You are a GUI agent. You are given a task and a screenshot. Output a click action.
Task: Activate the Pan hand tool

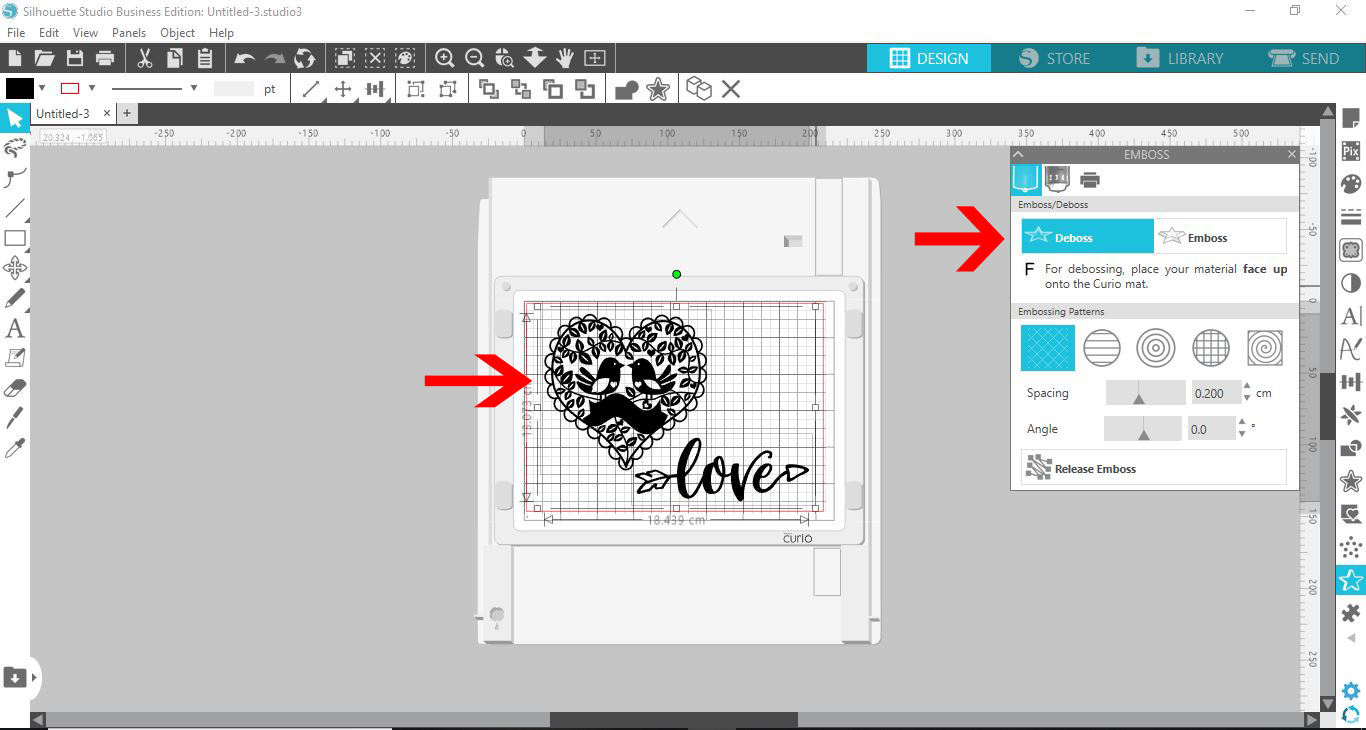coord(565,58)
